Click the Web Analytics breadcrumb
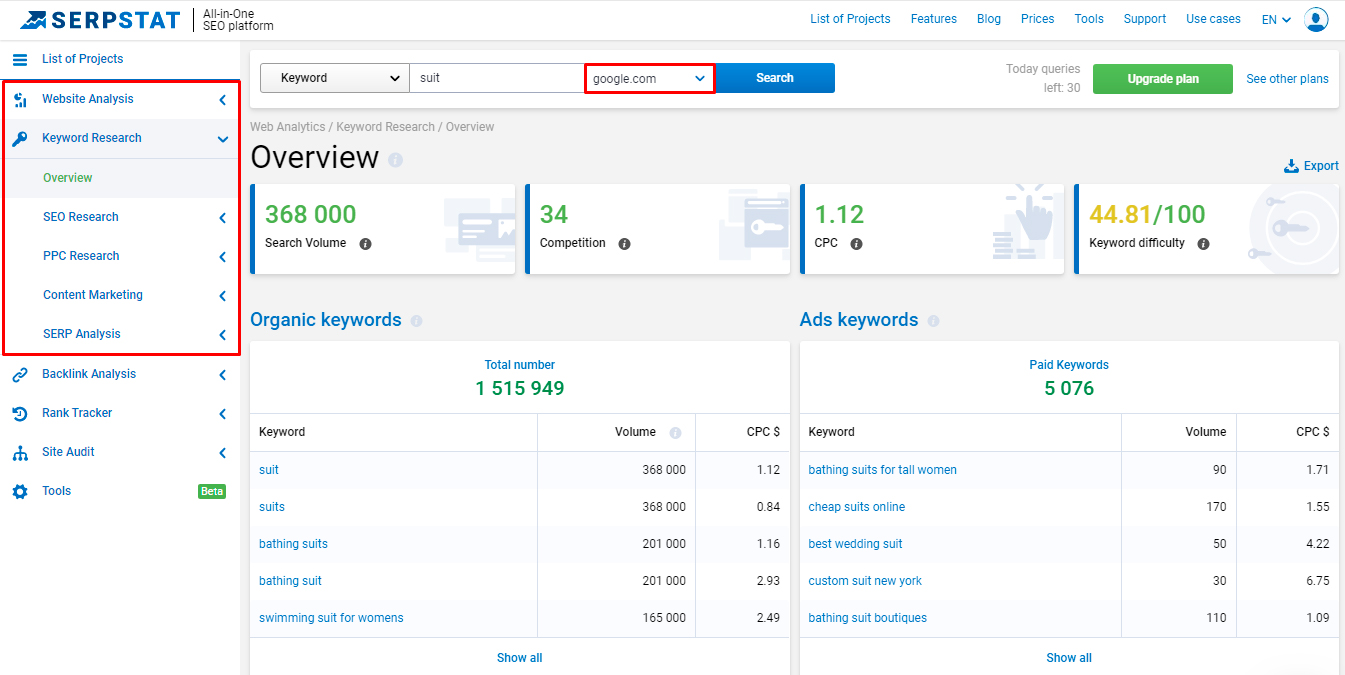1345x675 pixels. click(x=288, y=127)
